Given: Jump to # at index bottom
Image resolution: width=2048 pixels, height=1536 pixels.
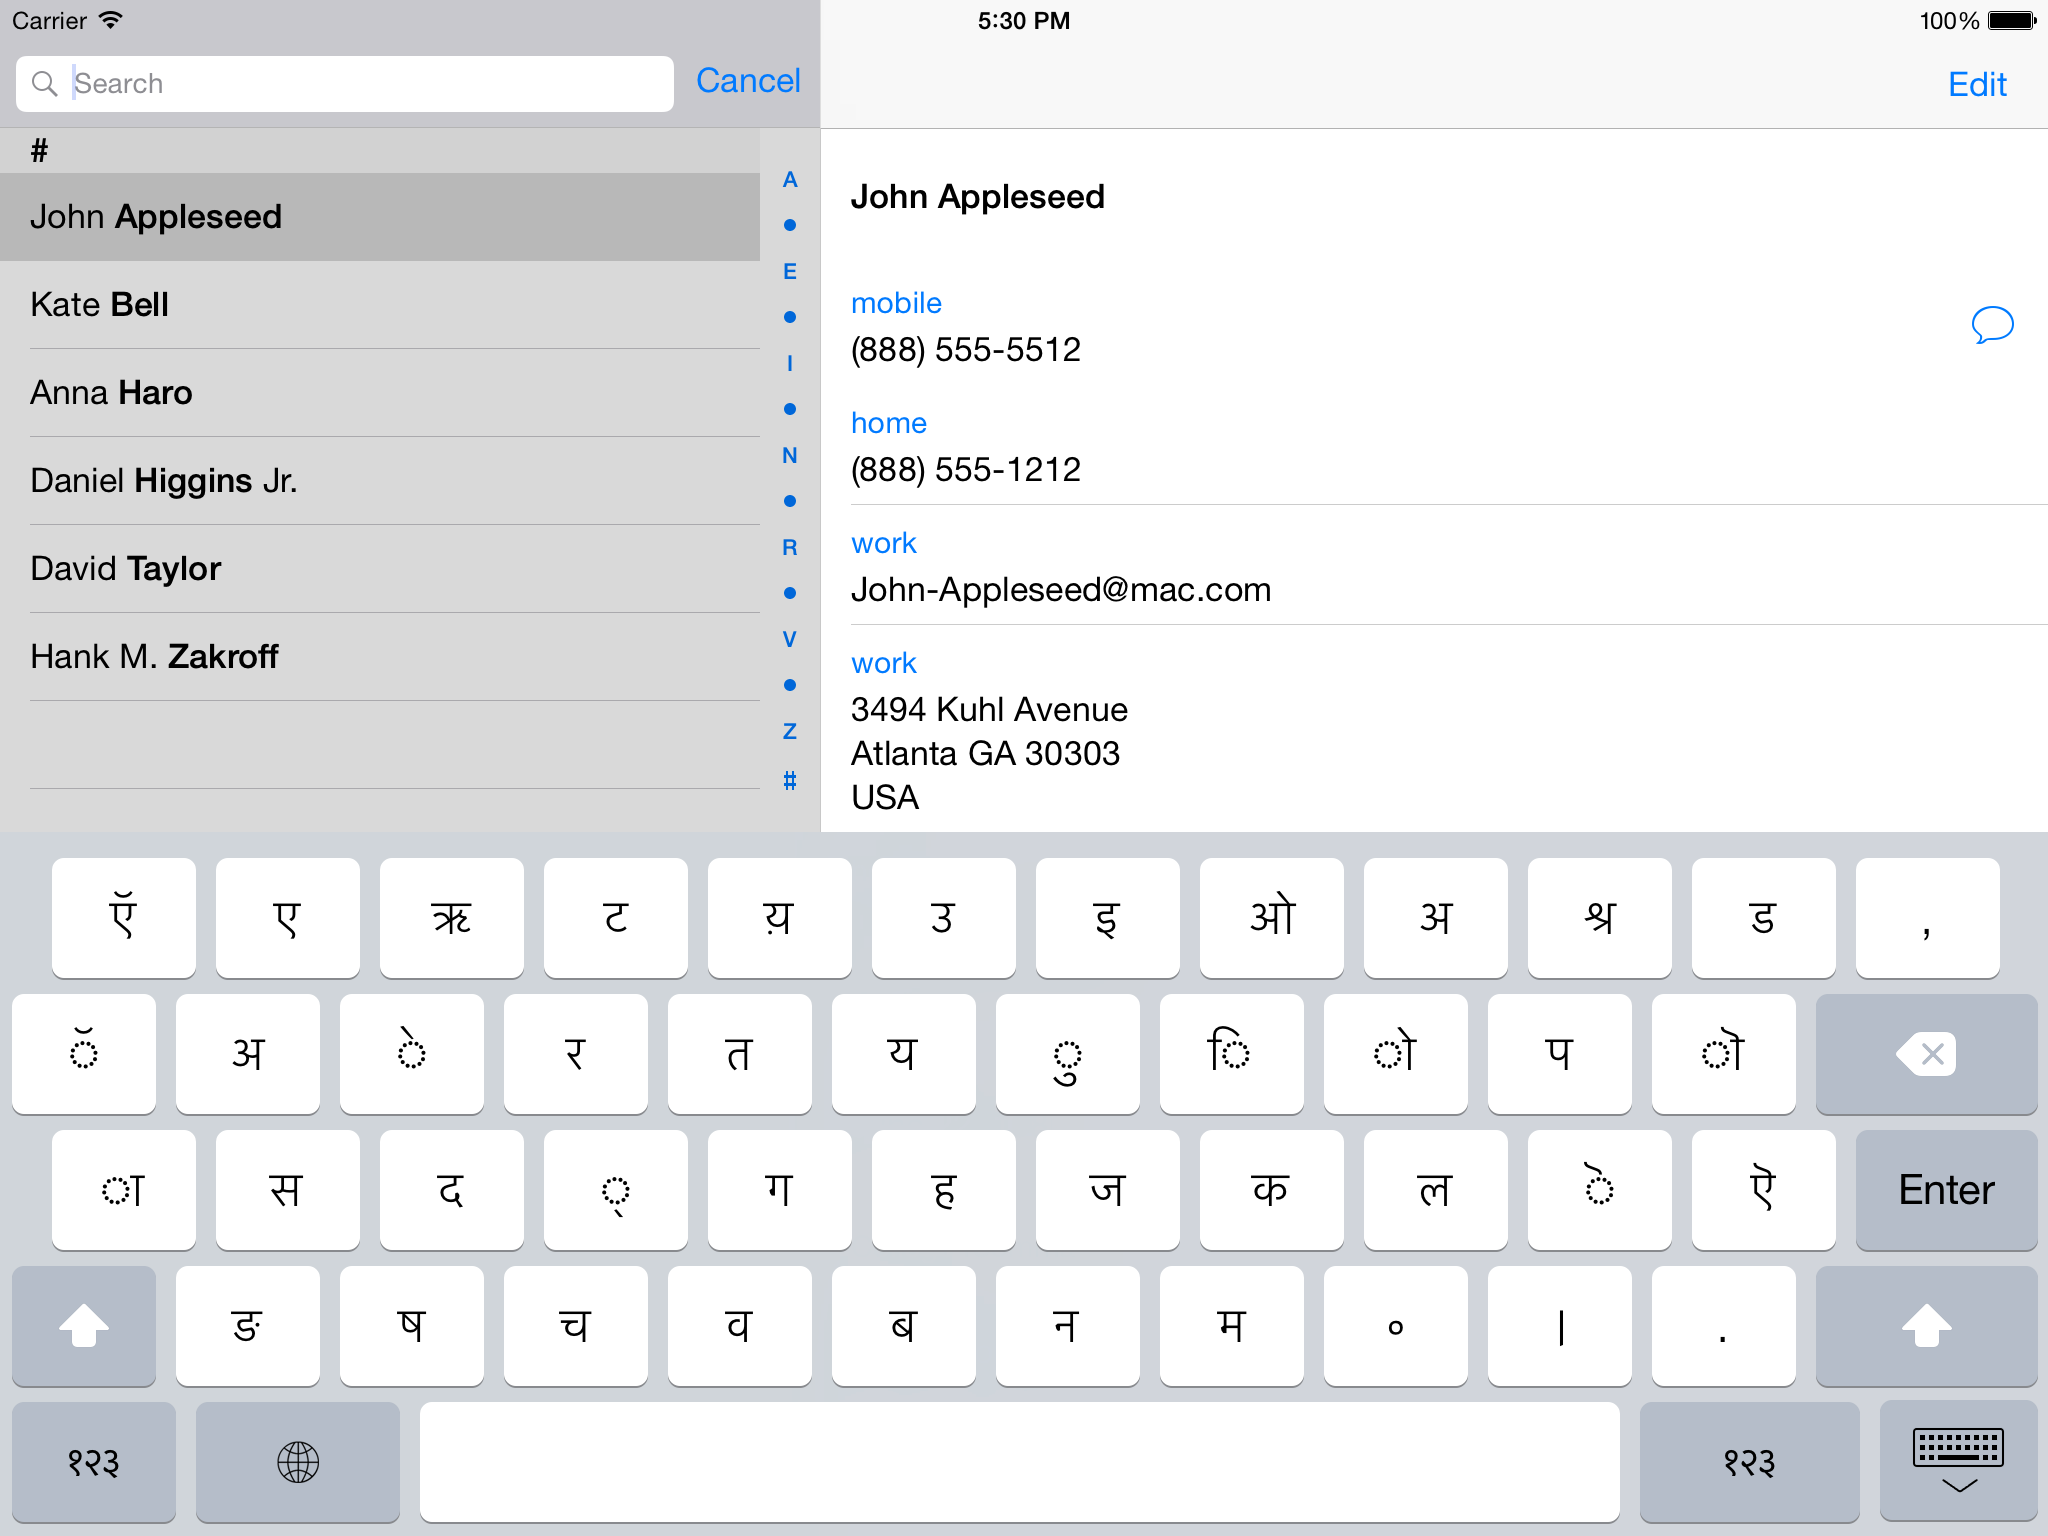Looking at the screenshot, I should (790, 780).
